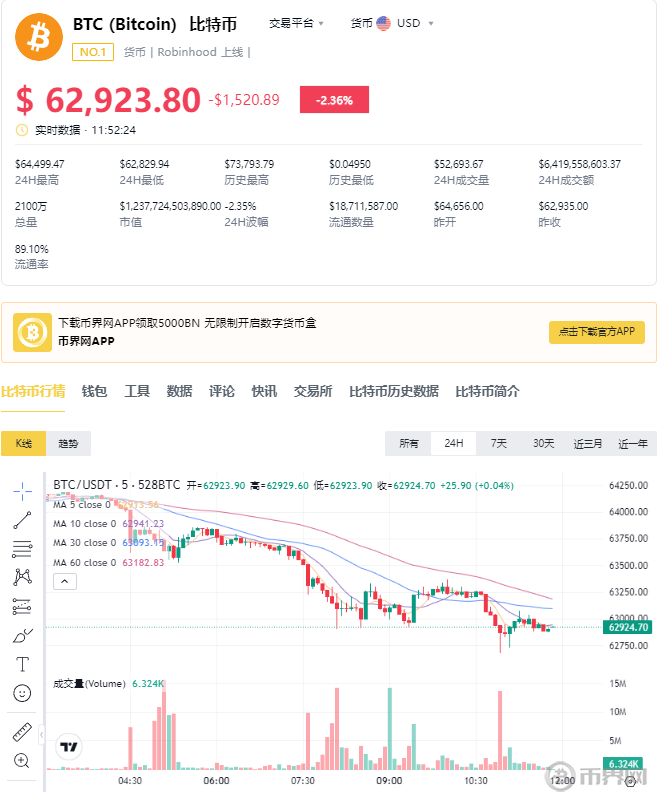Viewport: 658px width, 804px height.
Task: Open the 交易平台 dropdown
Action: point(297,22)
